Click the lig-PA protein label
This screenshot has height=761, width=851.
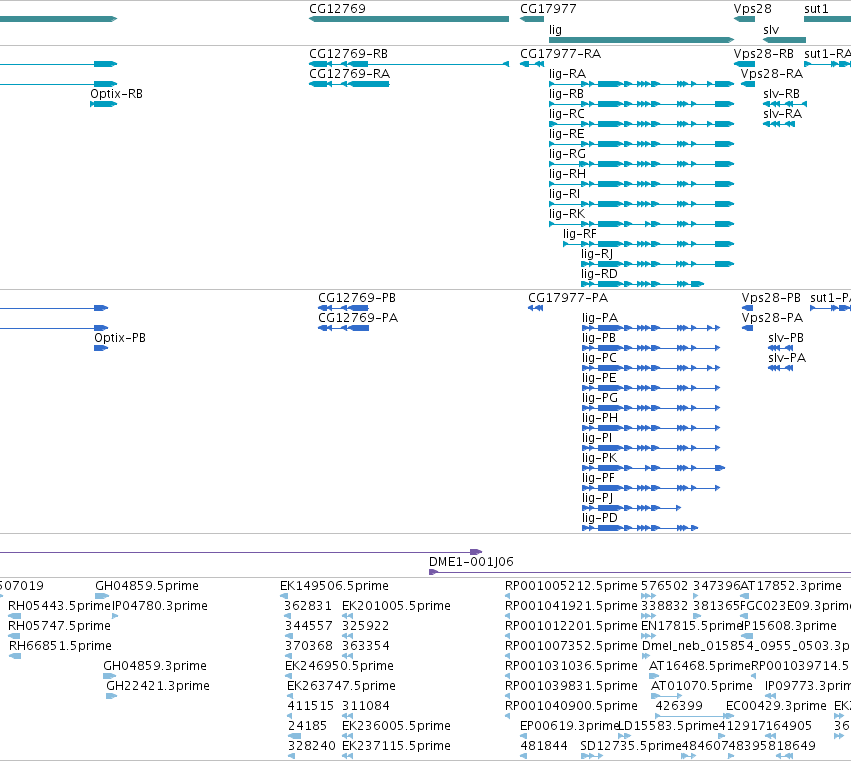(x=600, y=318)
